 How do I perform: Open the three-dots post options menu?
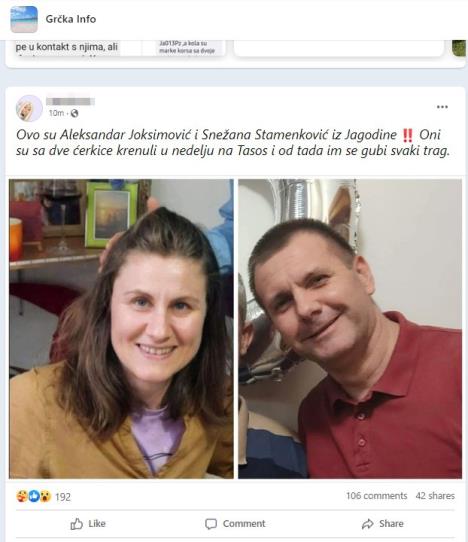[x=442, y=107]
